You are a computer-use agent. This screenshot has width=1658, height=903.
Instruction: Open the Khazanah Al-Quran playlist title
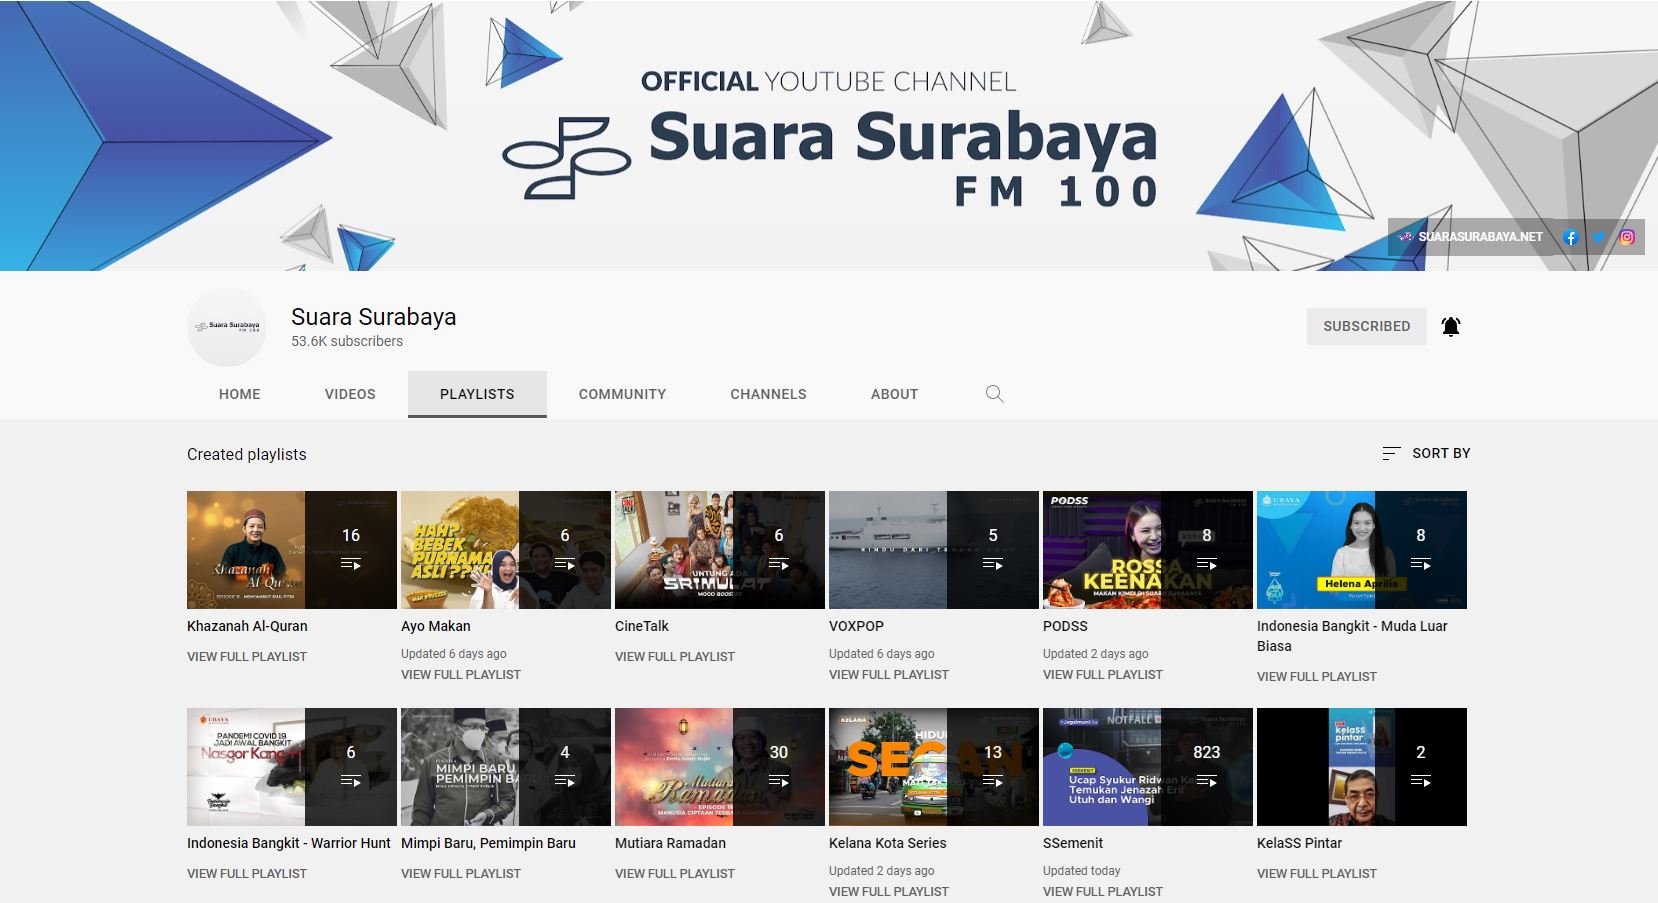(247, 626)
